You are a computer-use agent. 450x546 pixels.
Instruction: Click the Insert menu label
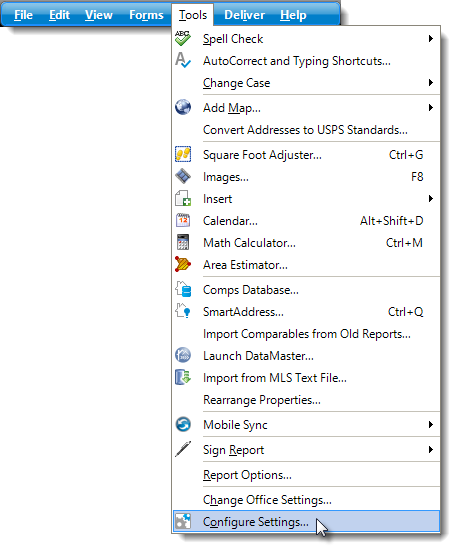(217, 199)
